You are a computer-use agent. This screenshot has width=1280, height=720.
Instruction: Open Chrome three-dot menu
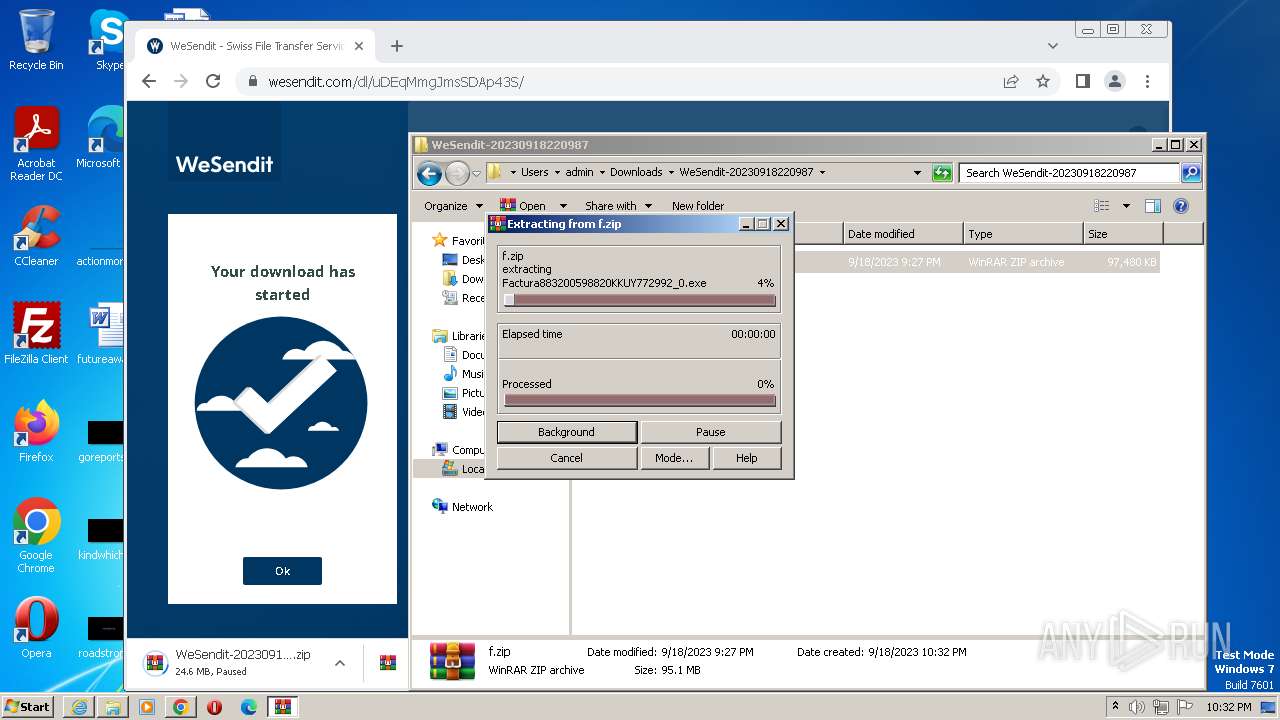click(1148, 81)
